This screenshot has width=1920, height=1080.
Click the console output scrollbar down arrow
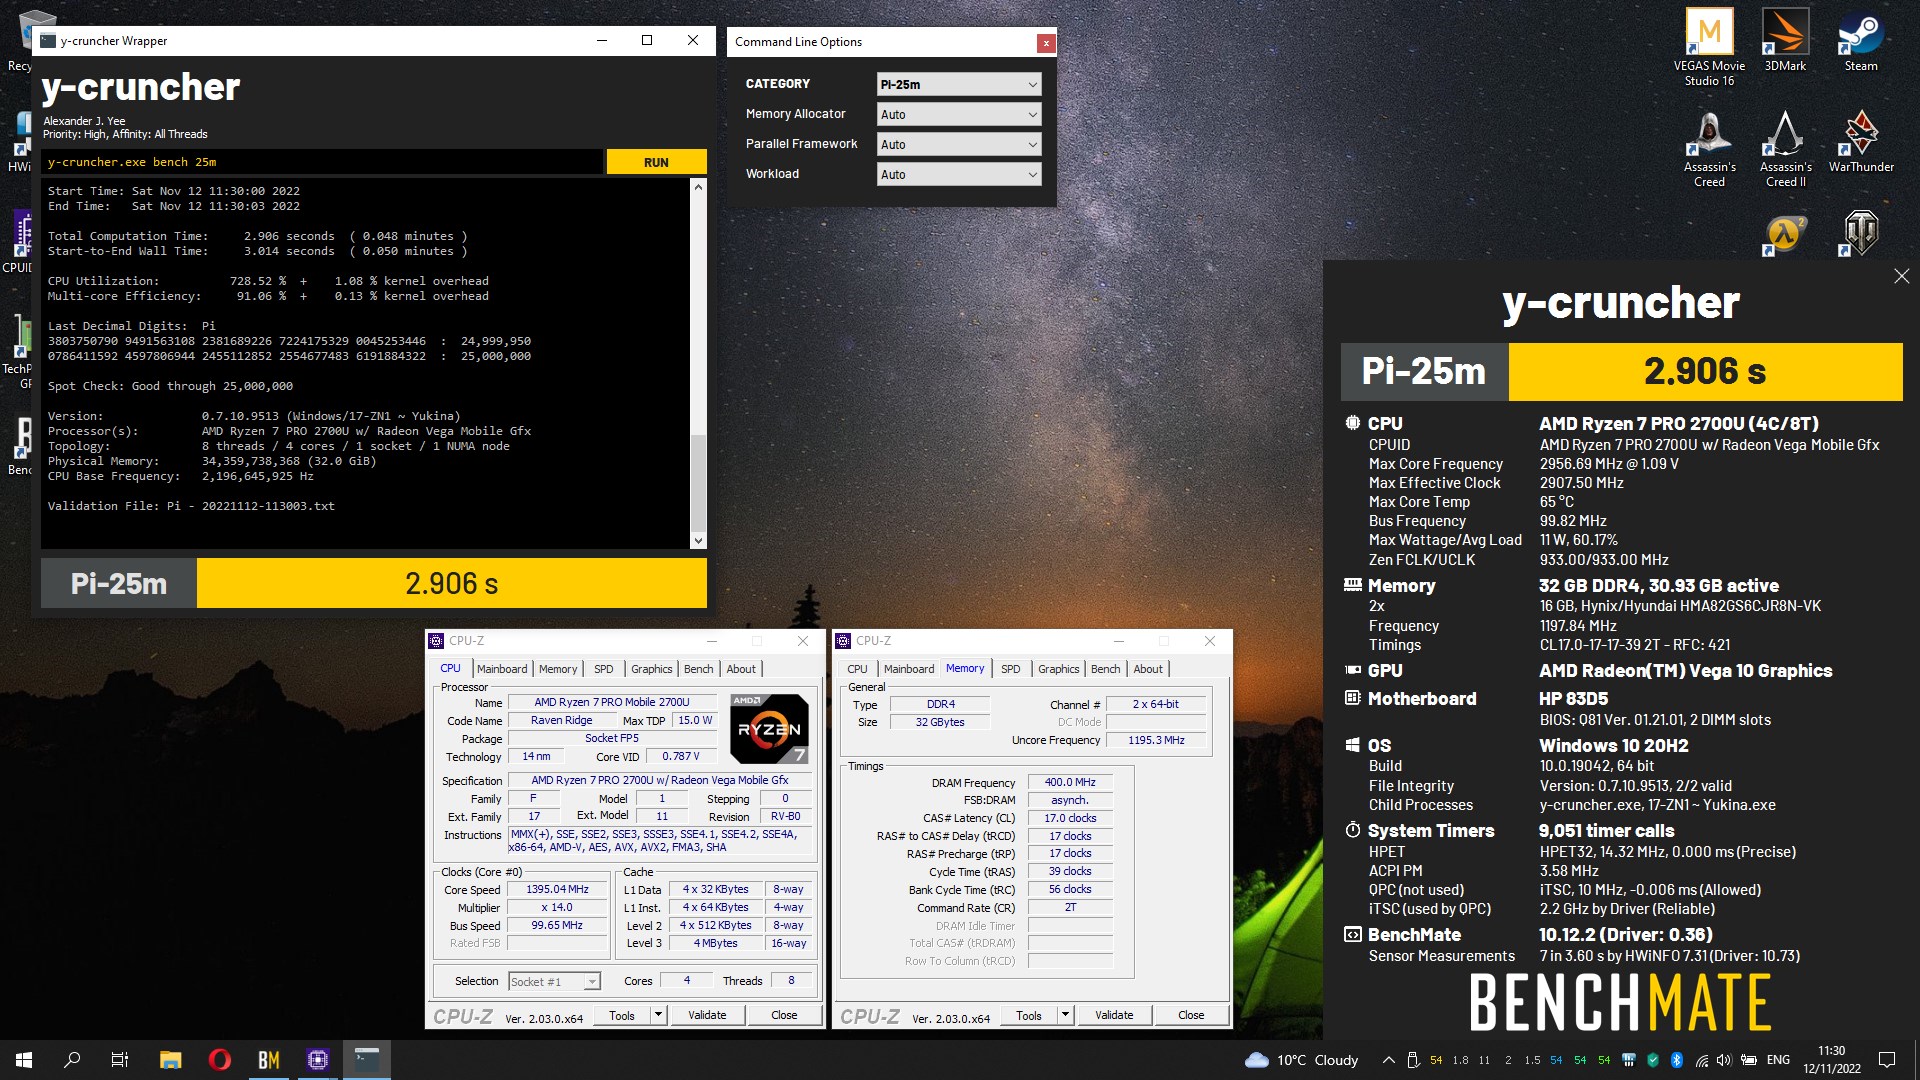coord(698,541)
